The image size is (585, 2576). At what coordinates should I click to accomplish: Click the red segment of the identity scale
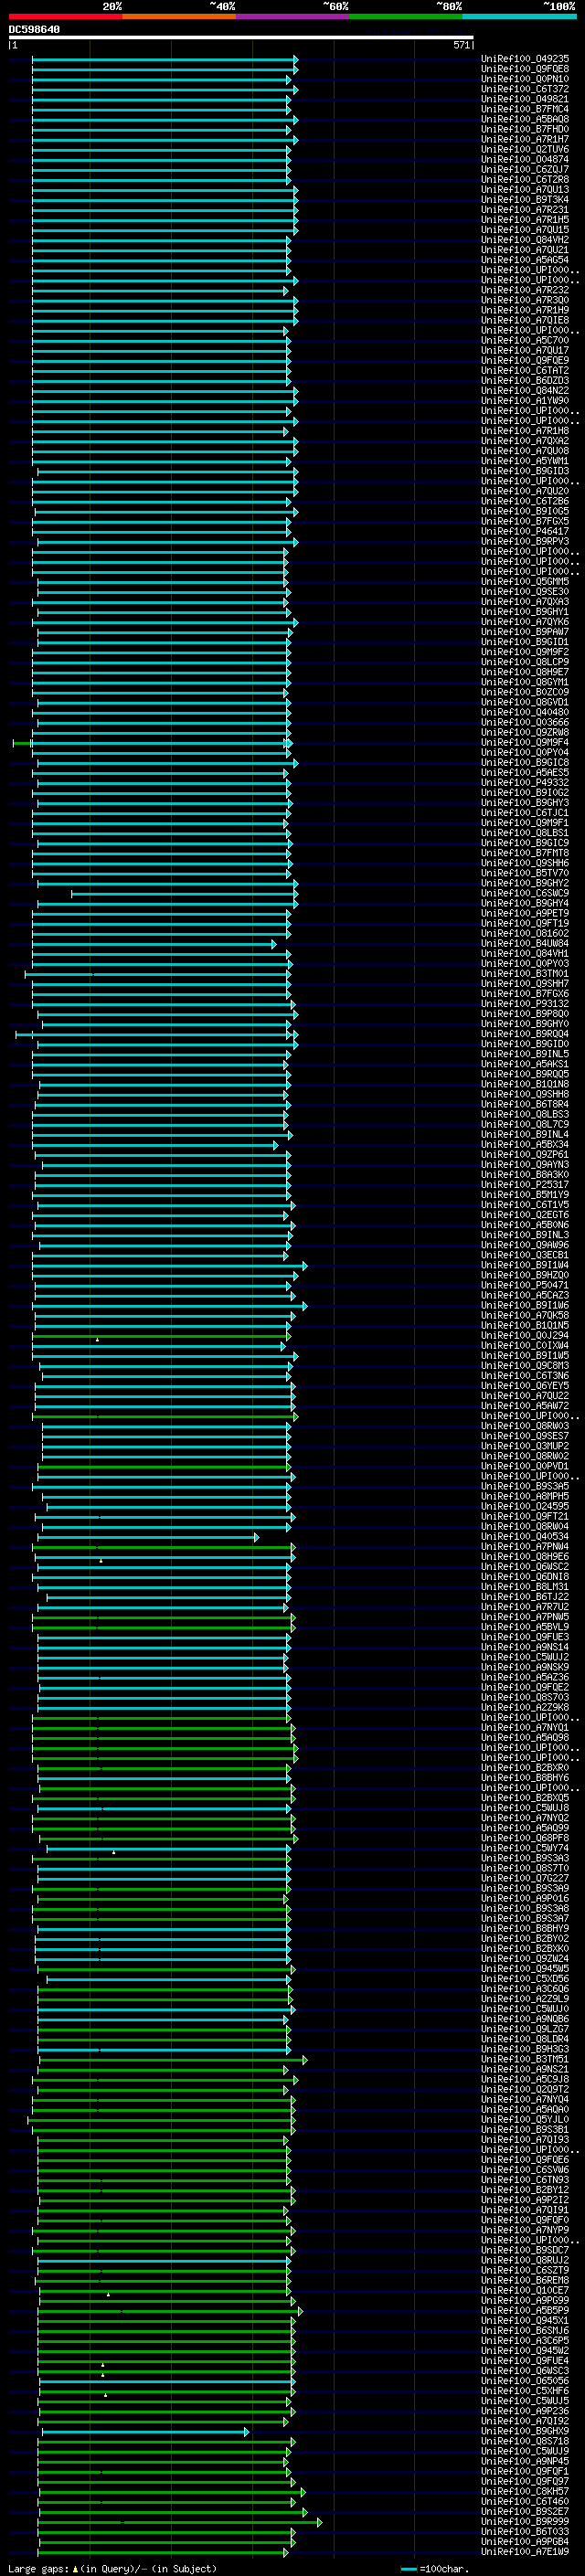[65, 16]
